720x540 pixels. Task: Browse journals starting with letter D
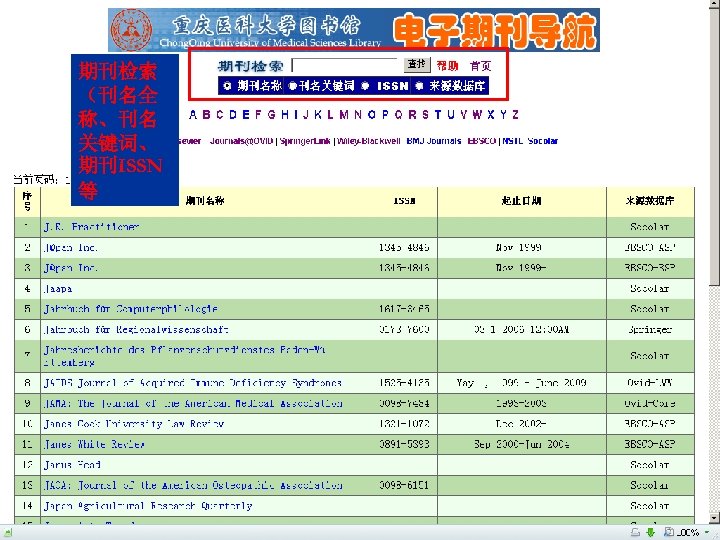point(233,115)
